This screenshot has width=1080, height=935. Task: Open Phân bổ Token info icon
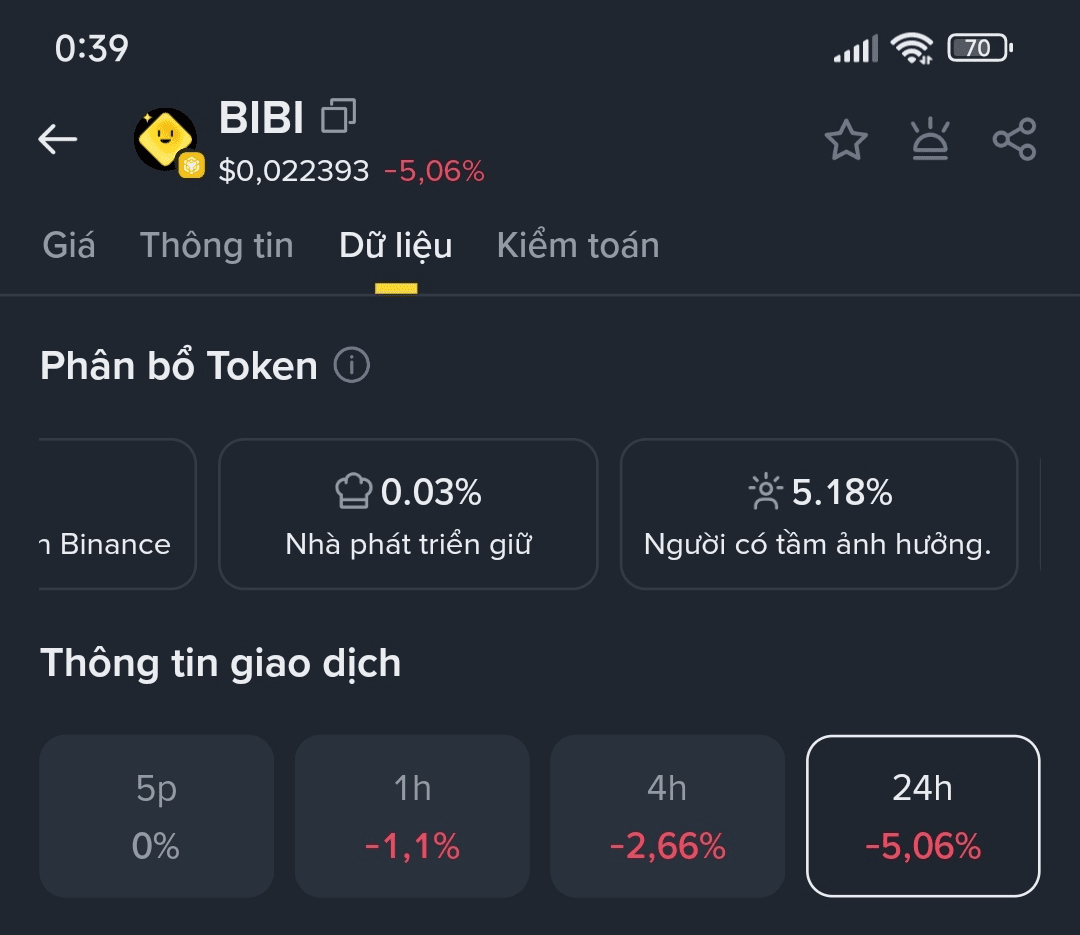[352, 366]
